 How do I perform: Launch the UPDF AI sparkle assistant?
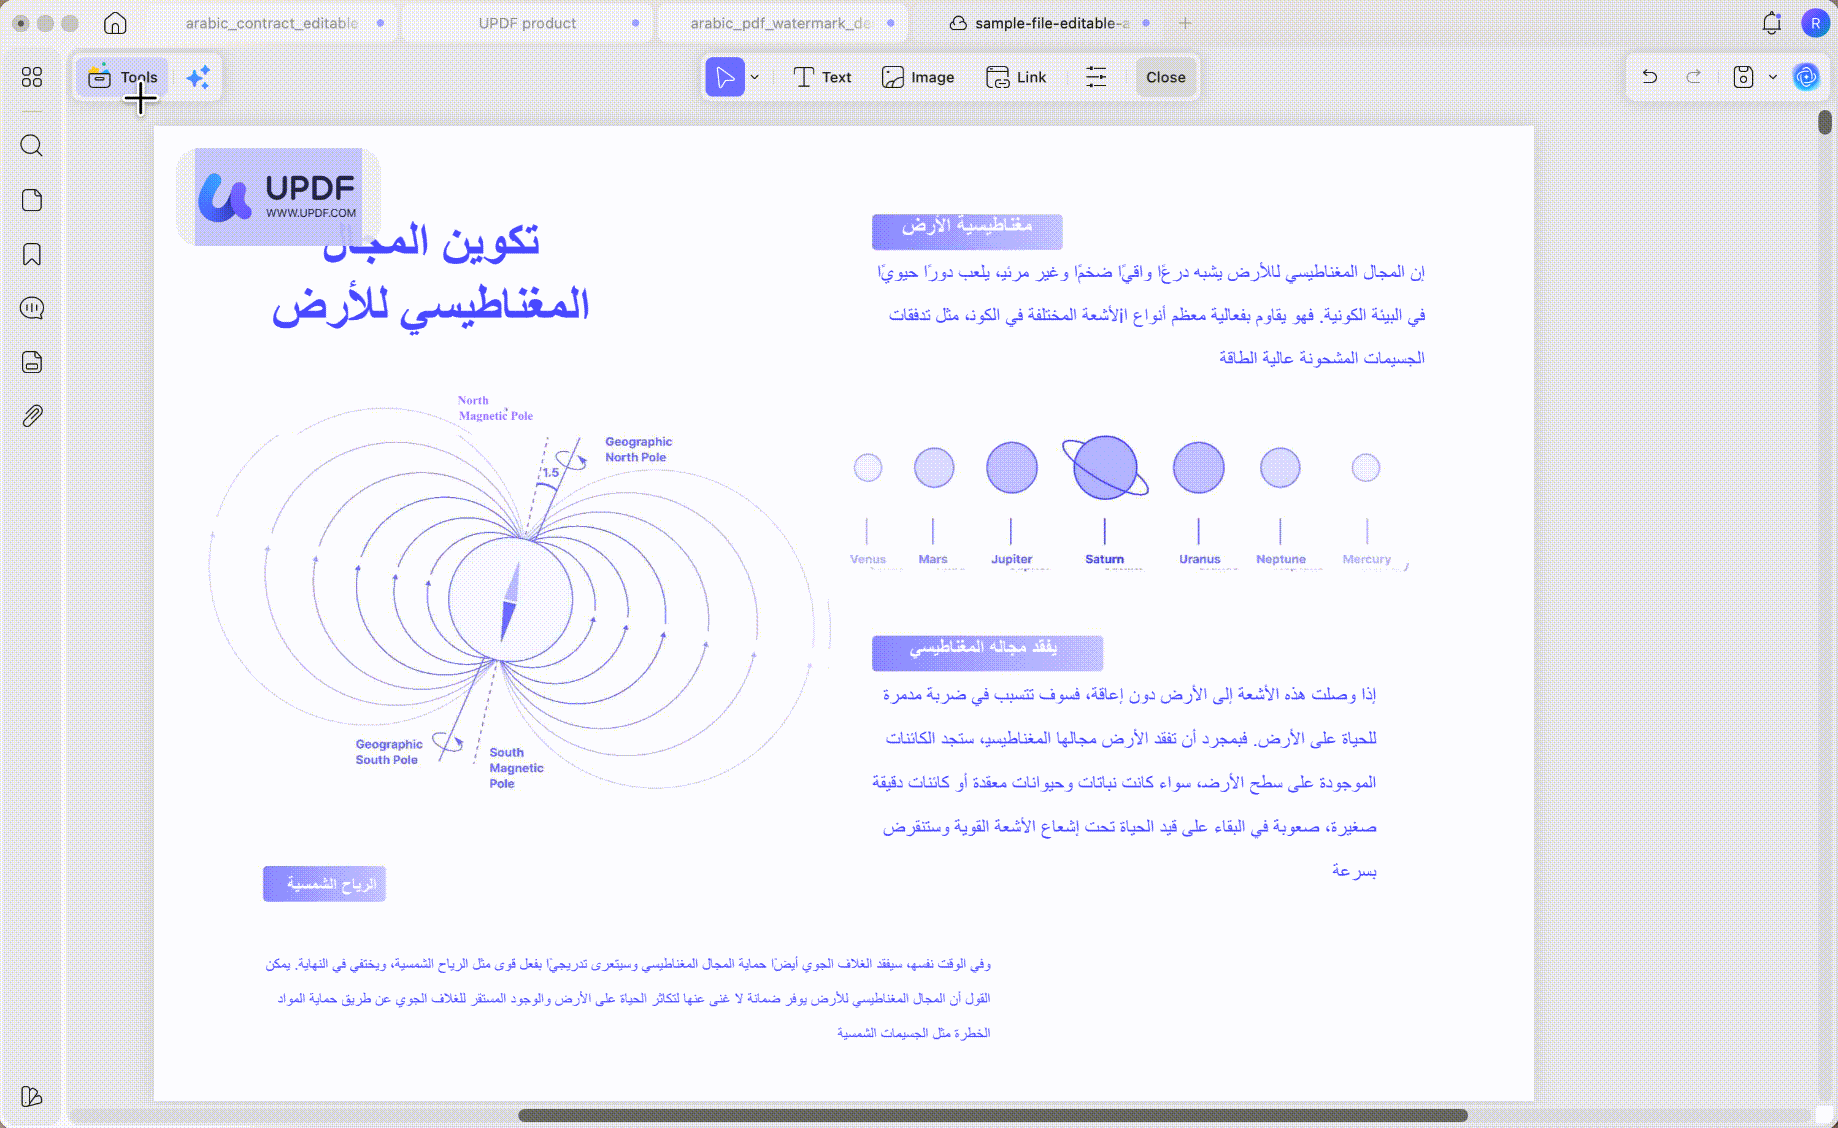click(198, 77)
